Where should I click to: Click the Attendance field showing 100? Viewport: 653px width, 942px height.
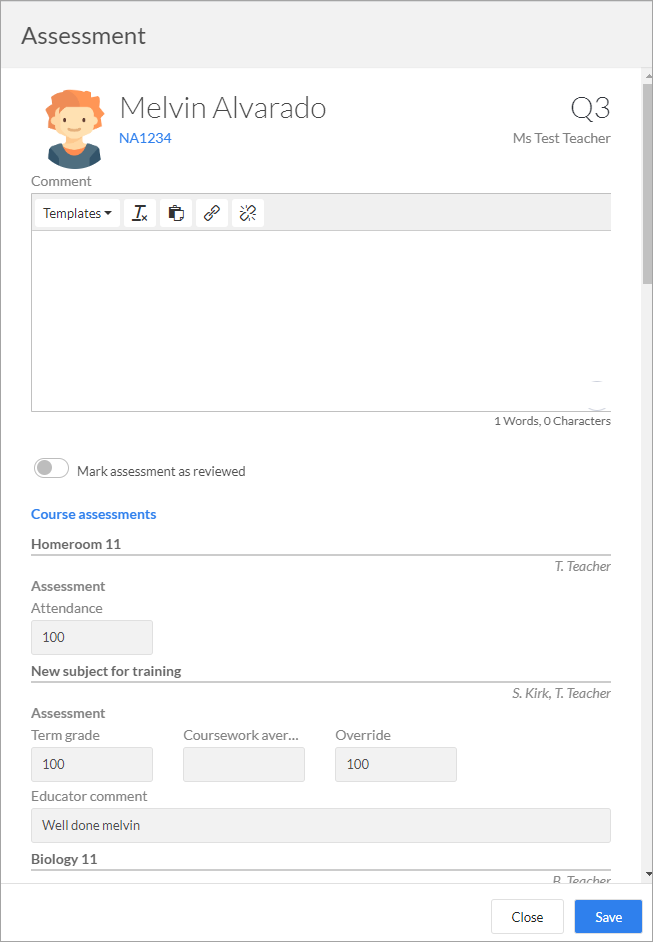tap(92, 637)
